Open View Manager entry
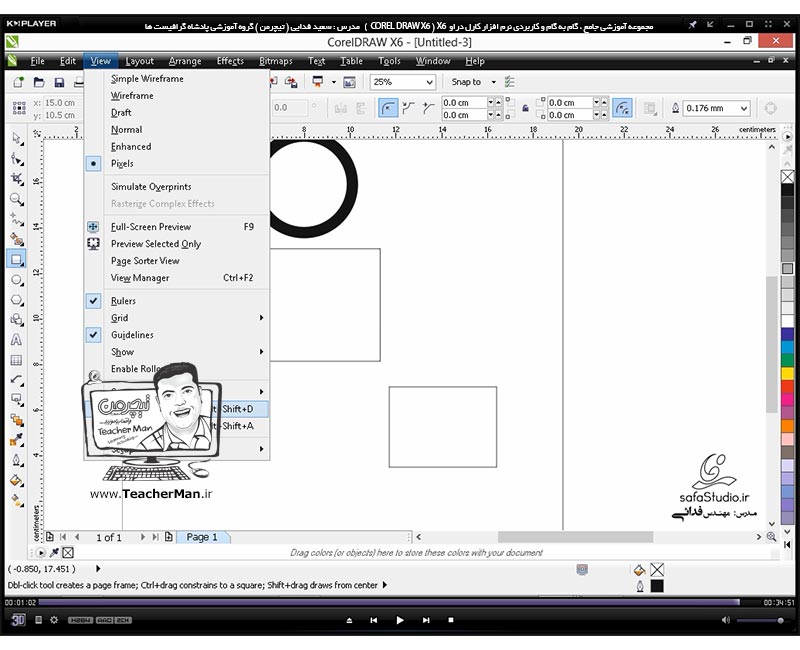 pyautogui.click(x=177, y=278)
